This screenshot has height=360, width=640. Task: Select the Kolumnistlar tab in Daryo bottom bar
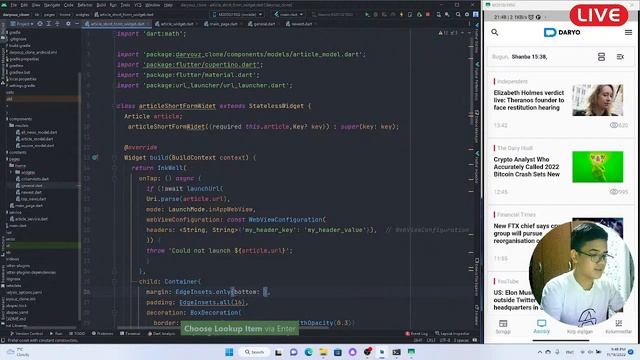tap(618, 327)
